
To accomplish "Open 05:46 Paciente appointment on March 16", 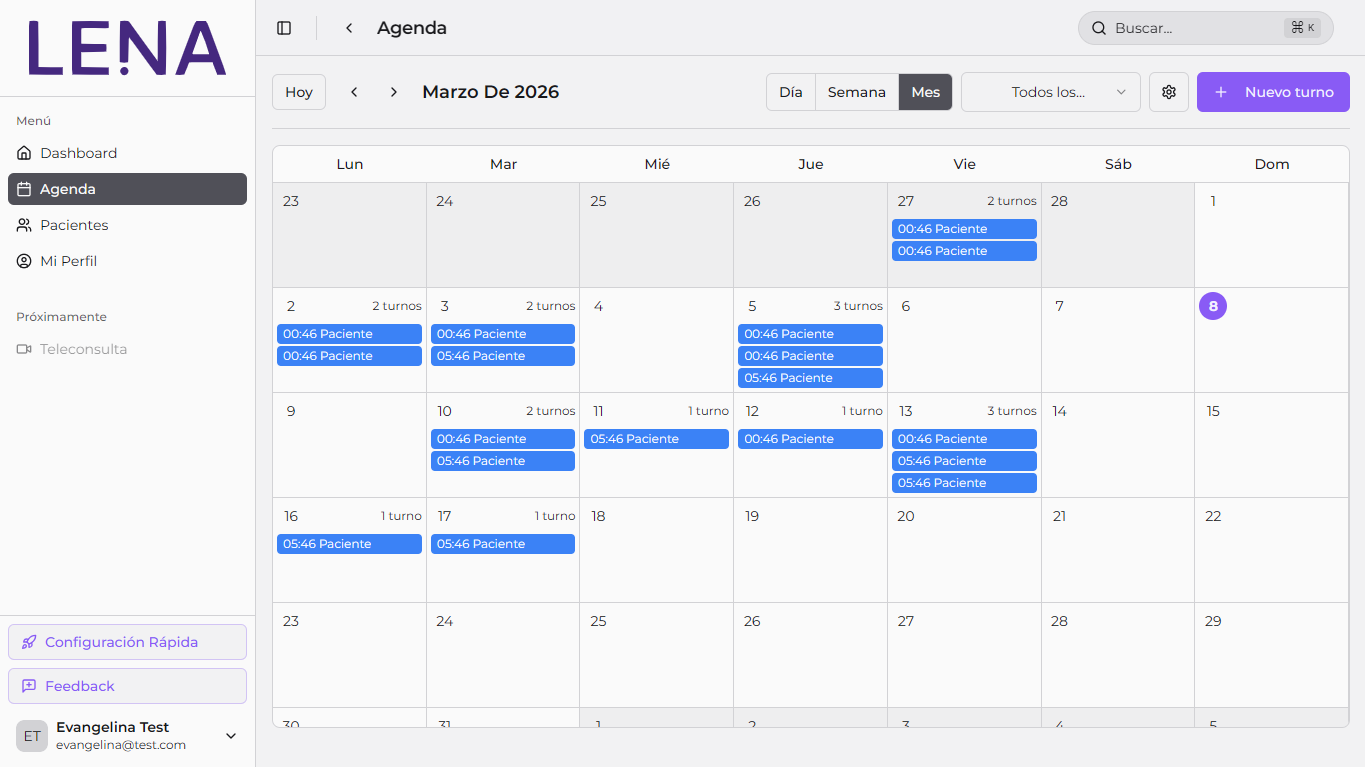I will [349, 544].
